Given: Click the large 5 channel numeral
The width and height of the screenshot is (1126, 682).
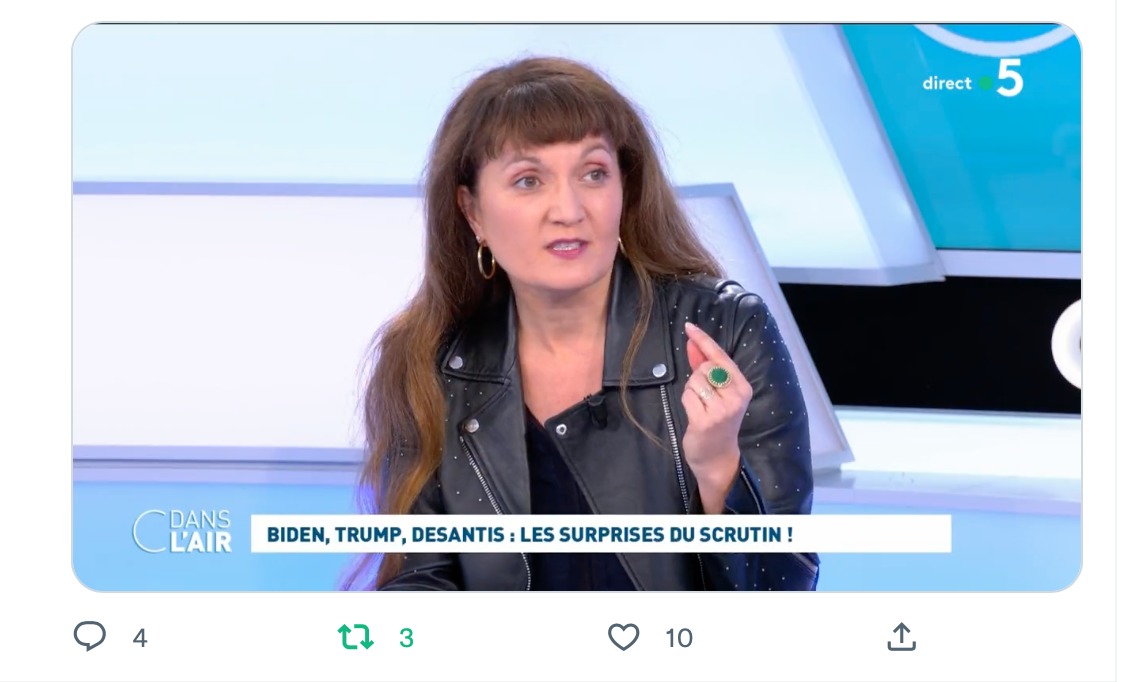Looking at the screenshot, I should [1010, 79].
